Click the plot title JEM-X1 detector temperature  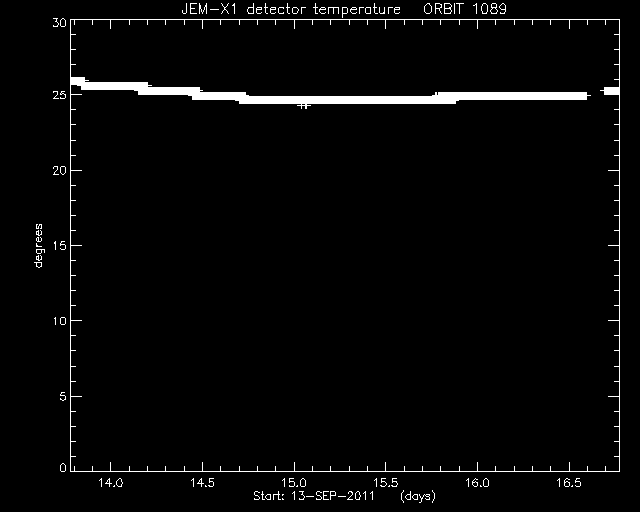(291, 9)
